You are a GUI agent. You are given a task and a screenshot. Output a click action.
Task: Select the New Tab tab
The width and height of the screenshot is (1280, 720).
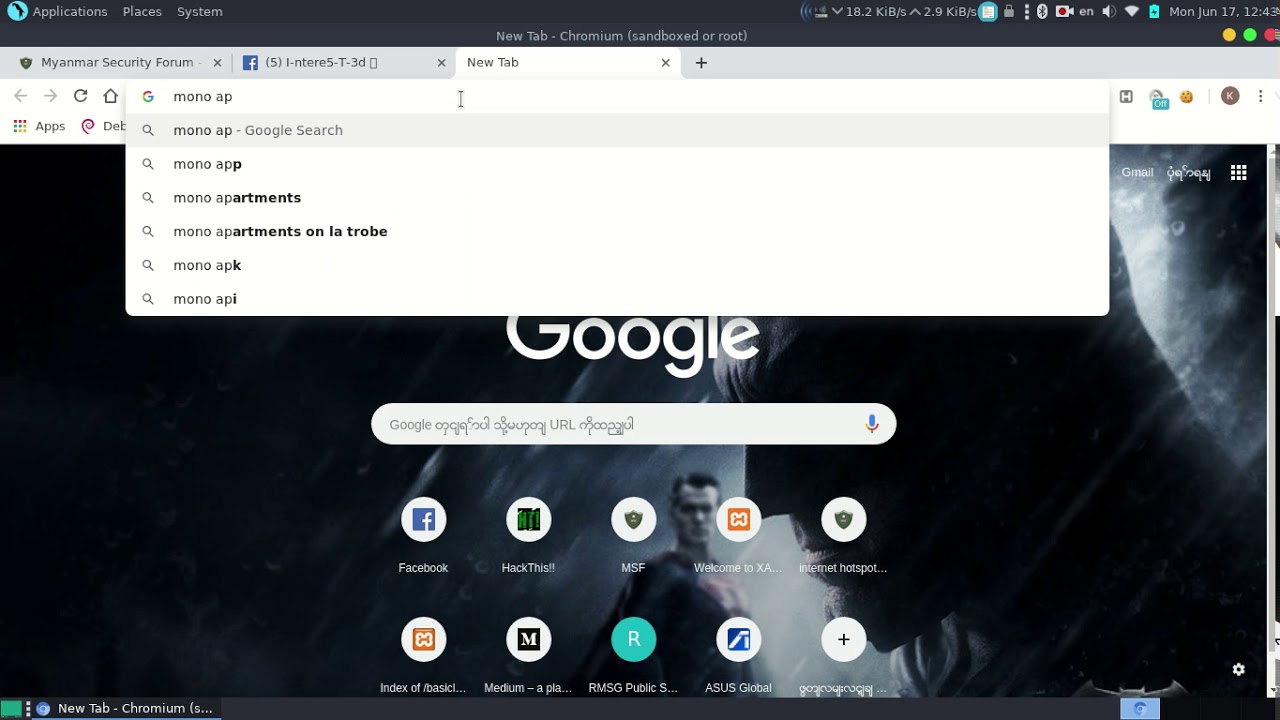click(566, 62)
